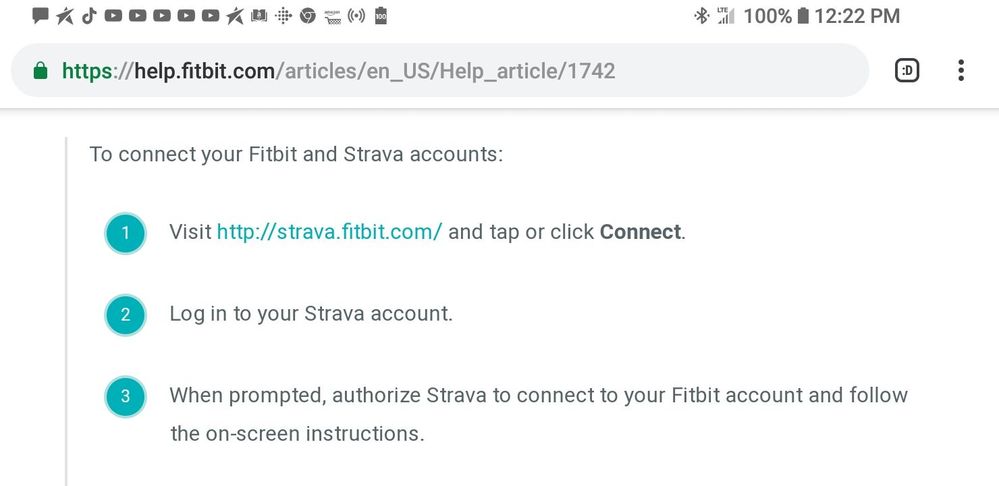The width and height of the screenshot is (999, 486).
Task: Tap the step 2 circle badge
Action: (x=125, y=314)
